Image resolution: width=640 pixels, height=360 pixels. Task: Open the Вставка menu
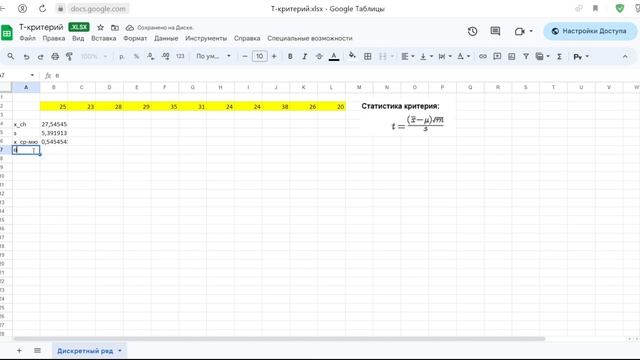tap(104, 38)
